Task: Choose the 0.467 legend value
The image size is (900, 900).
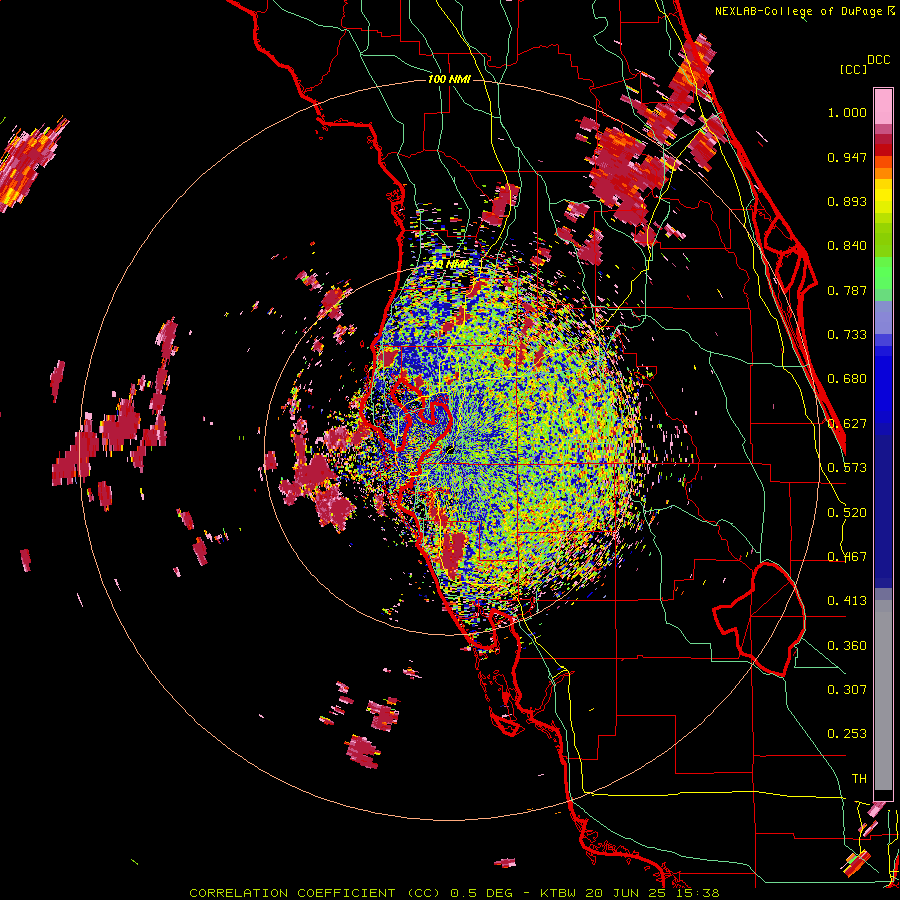Action: coord(847,557)
